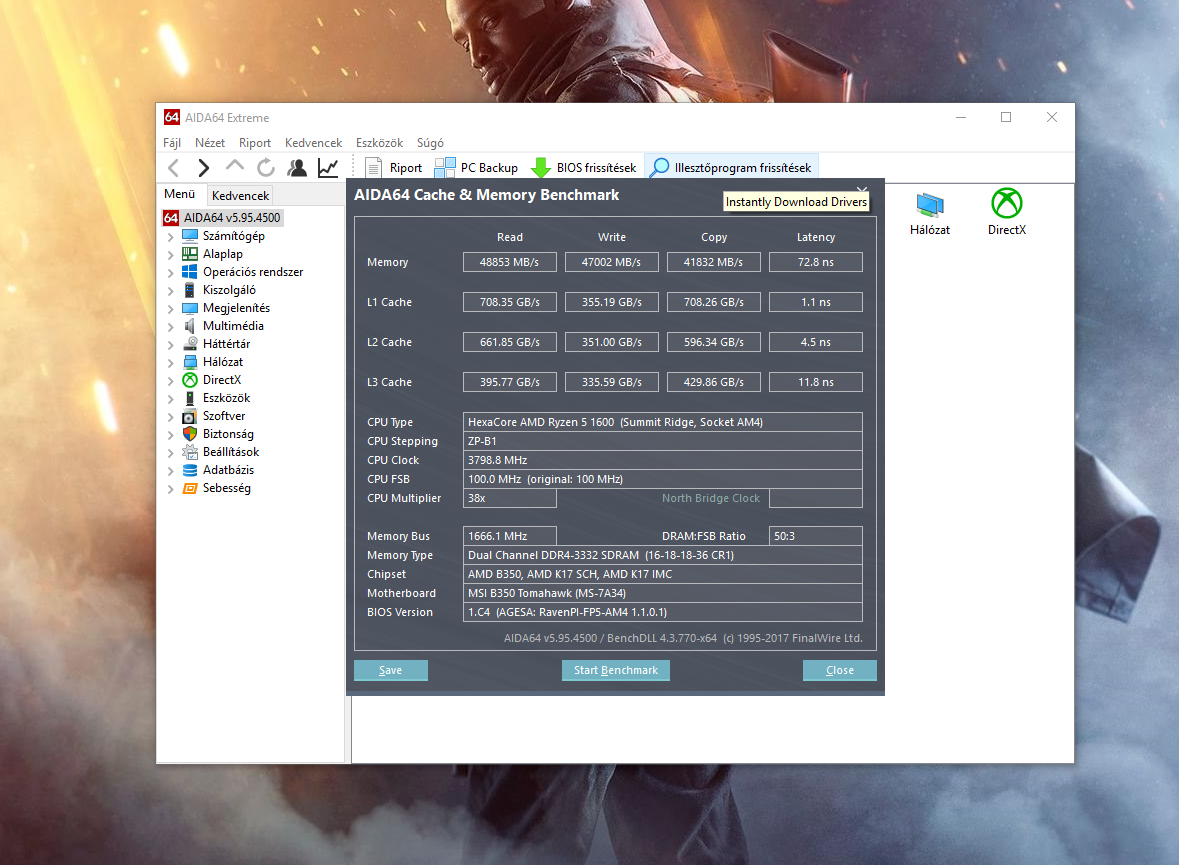Screen dimensions: 1179x865
Task: Select the Hálózat tree item icon
Action: point(190,362)
